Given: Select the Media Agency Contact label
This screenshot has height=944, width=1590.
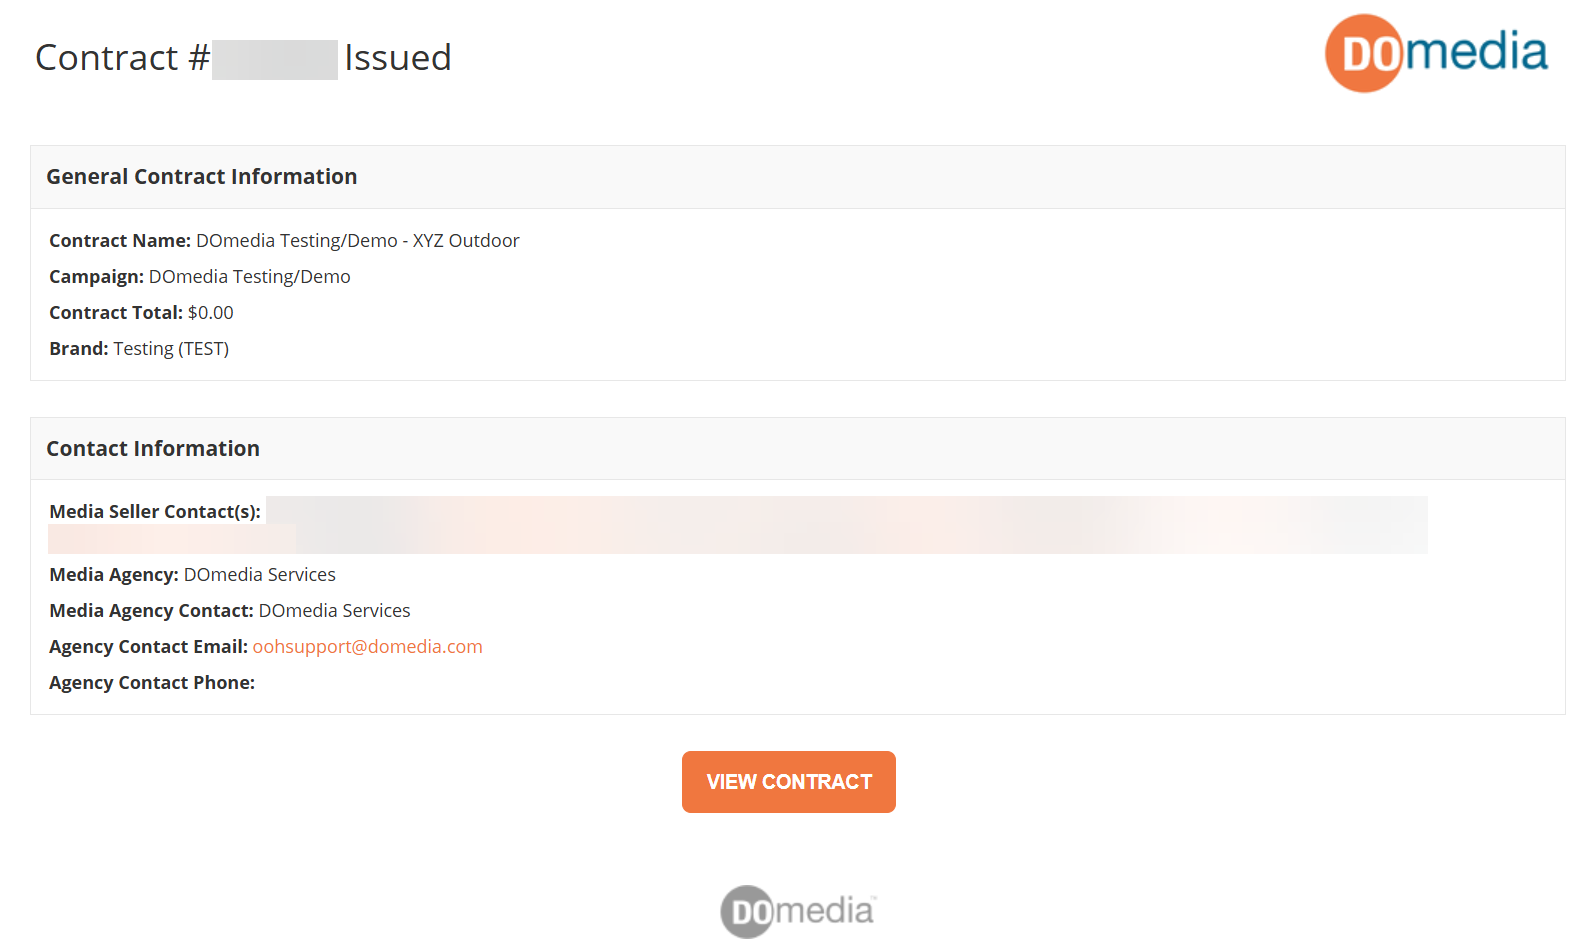Looking at the screenshot, I should coord(151,611).
